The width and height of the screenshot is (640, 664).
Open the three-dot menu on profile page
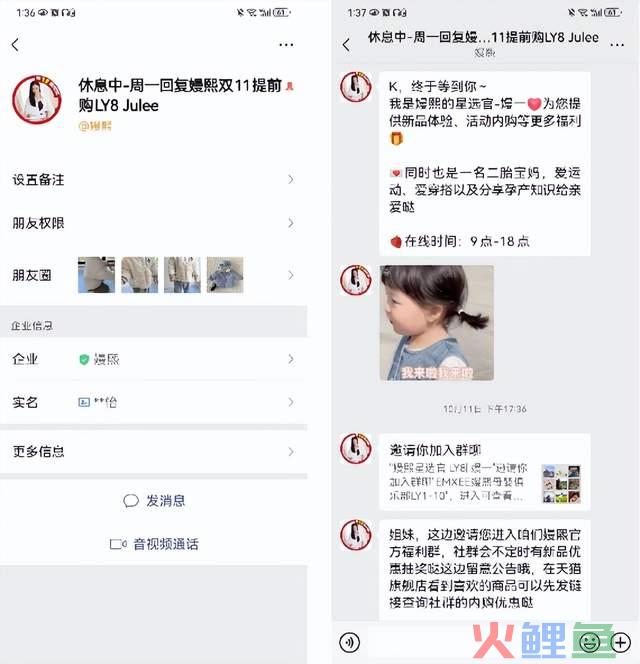point(286,44)
